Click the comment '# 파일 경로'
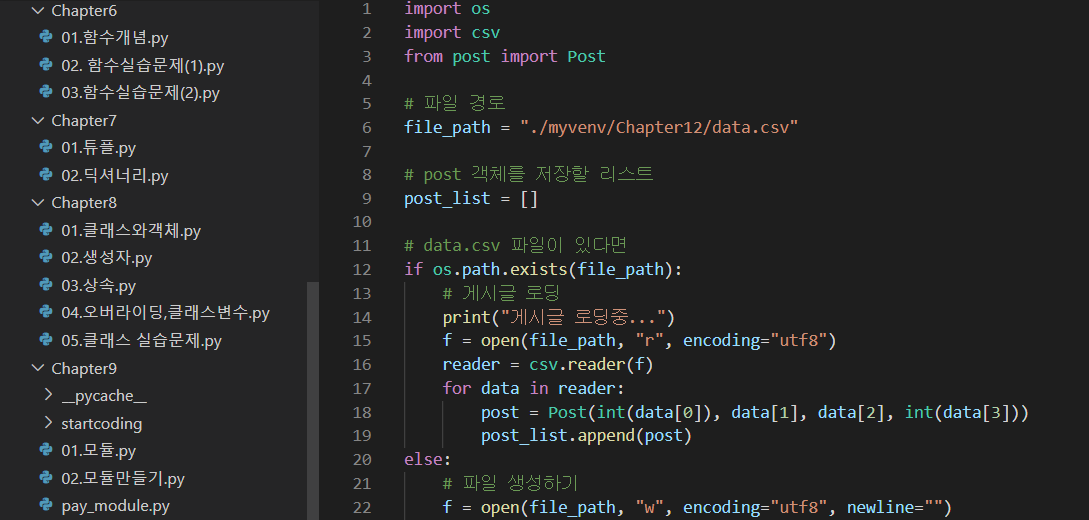This screenshot has height=520, width=1089. click(454, 104)
